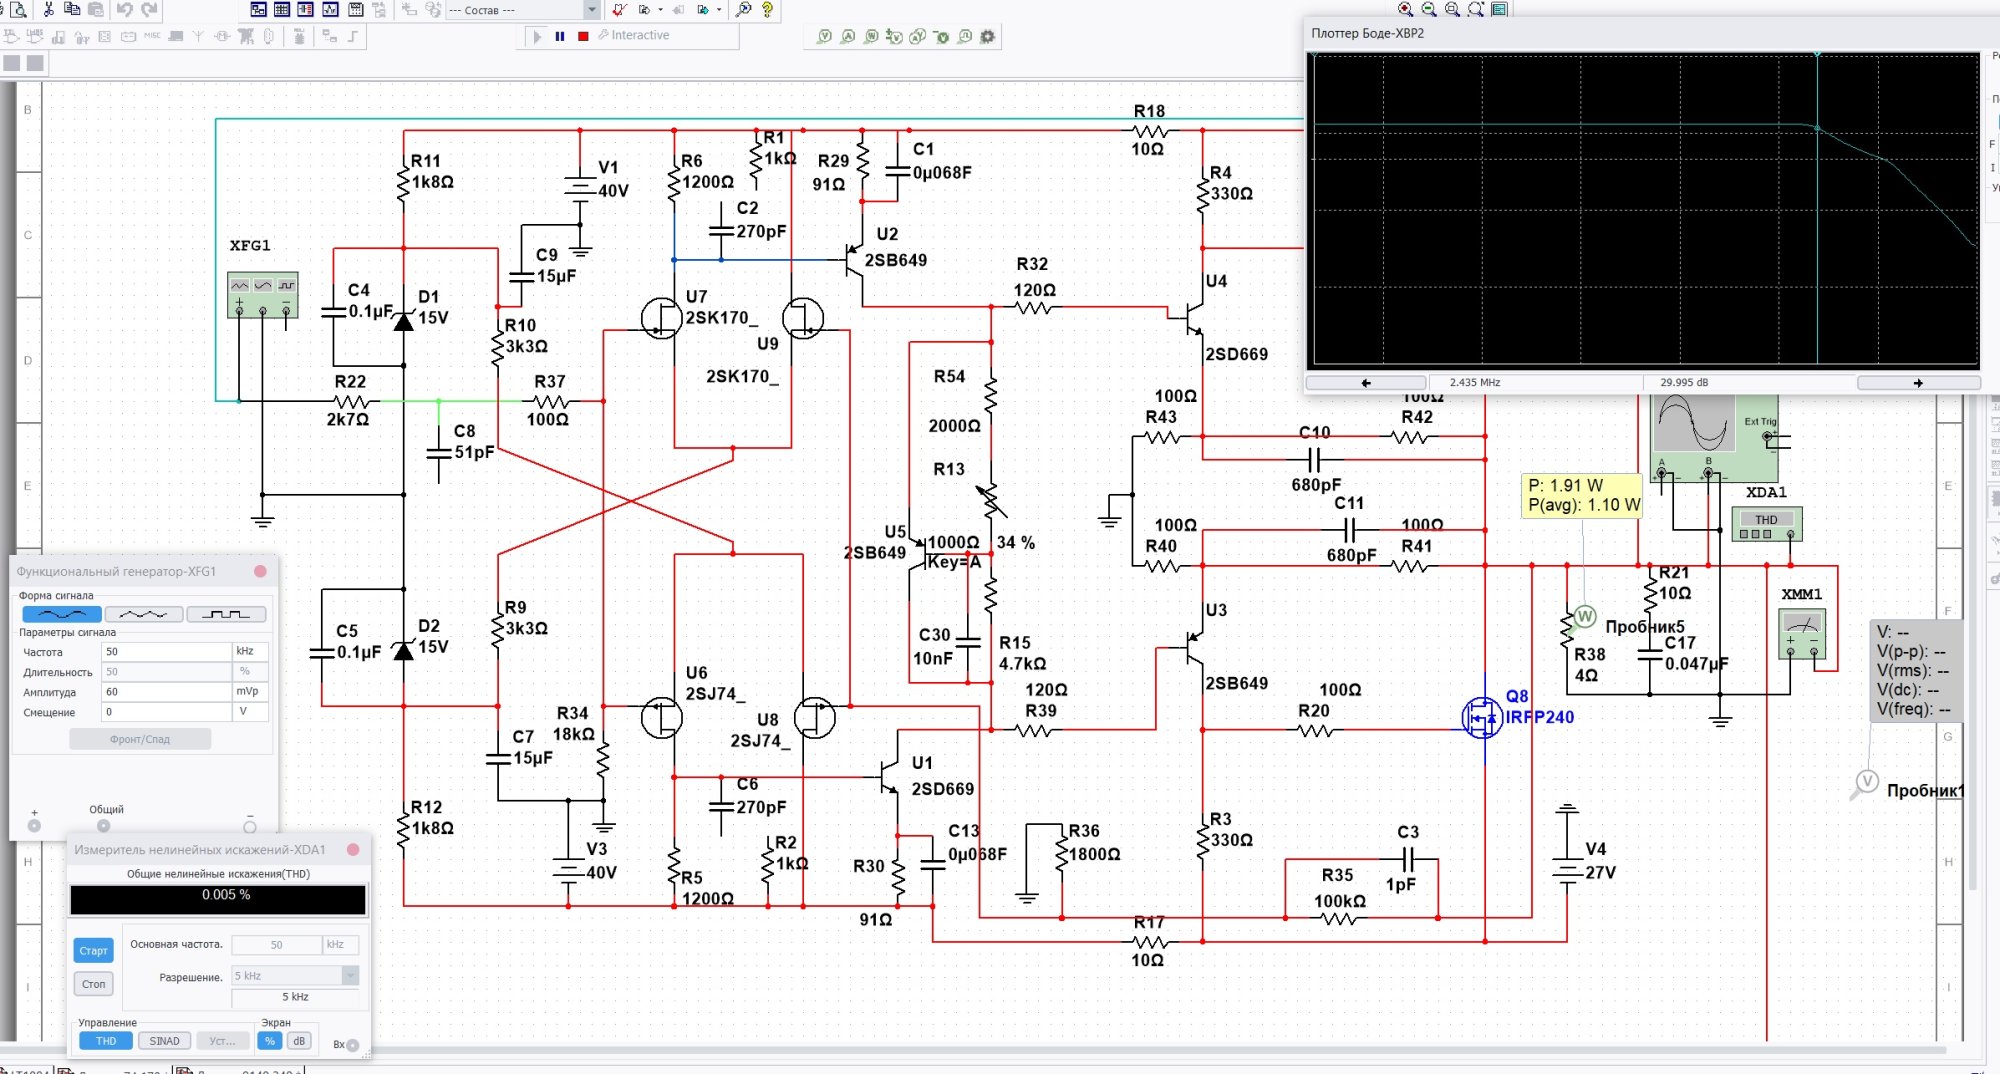Select square waveform in function generator

(x=226, y=614)
